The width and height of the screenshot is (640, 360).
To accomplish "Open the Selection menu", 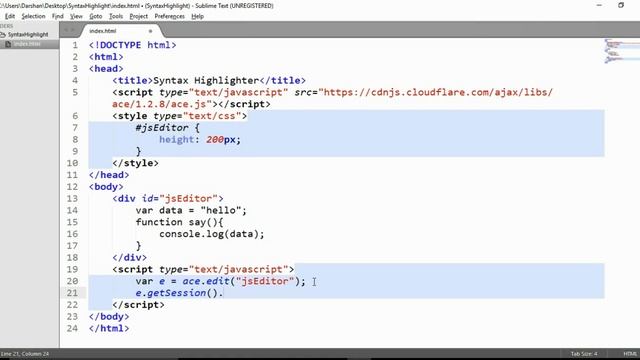I will [x=33, y=16].
